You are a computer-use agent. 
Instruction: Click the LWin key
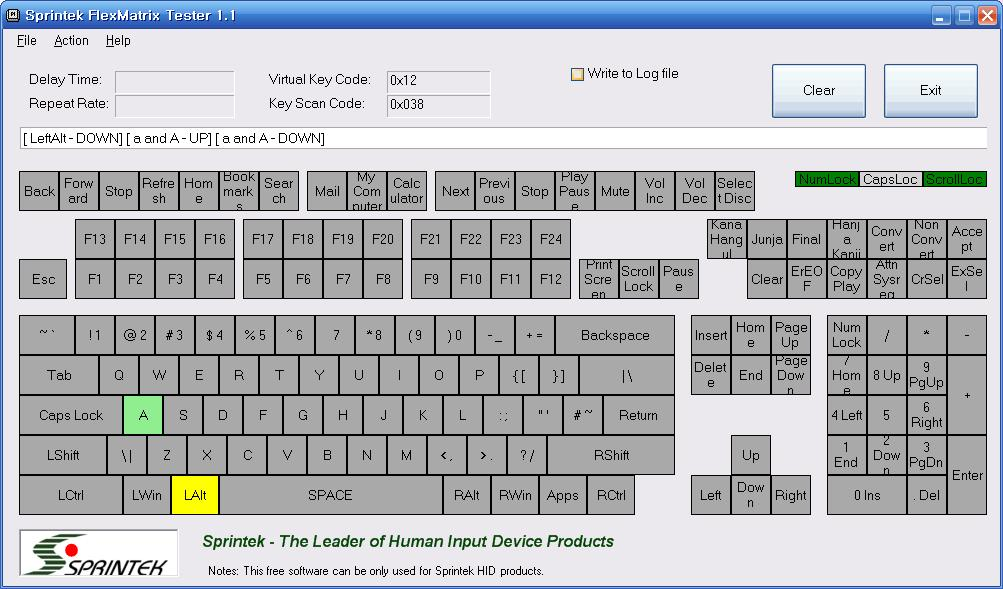(x=146, y=495)
